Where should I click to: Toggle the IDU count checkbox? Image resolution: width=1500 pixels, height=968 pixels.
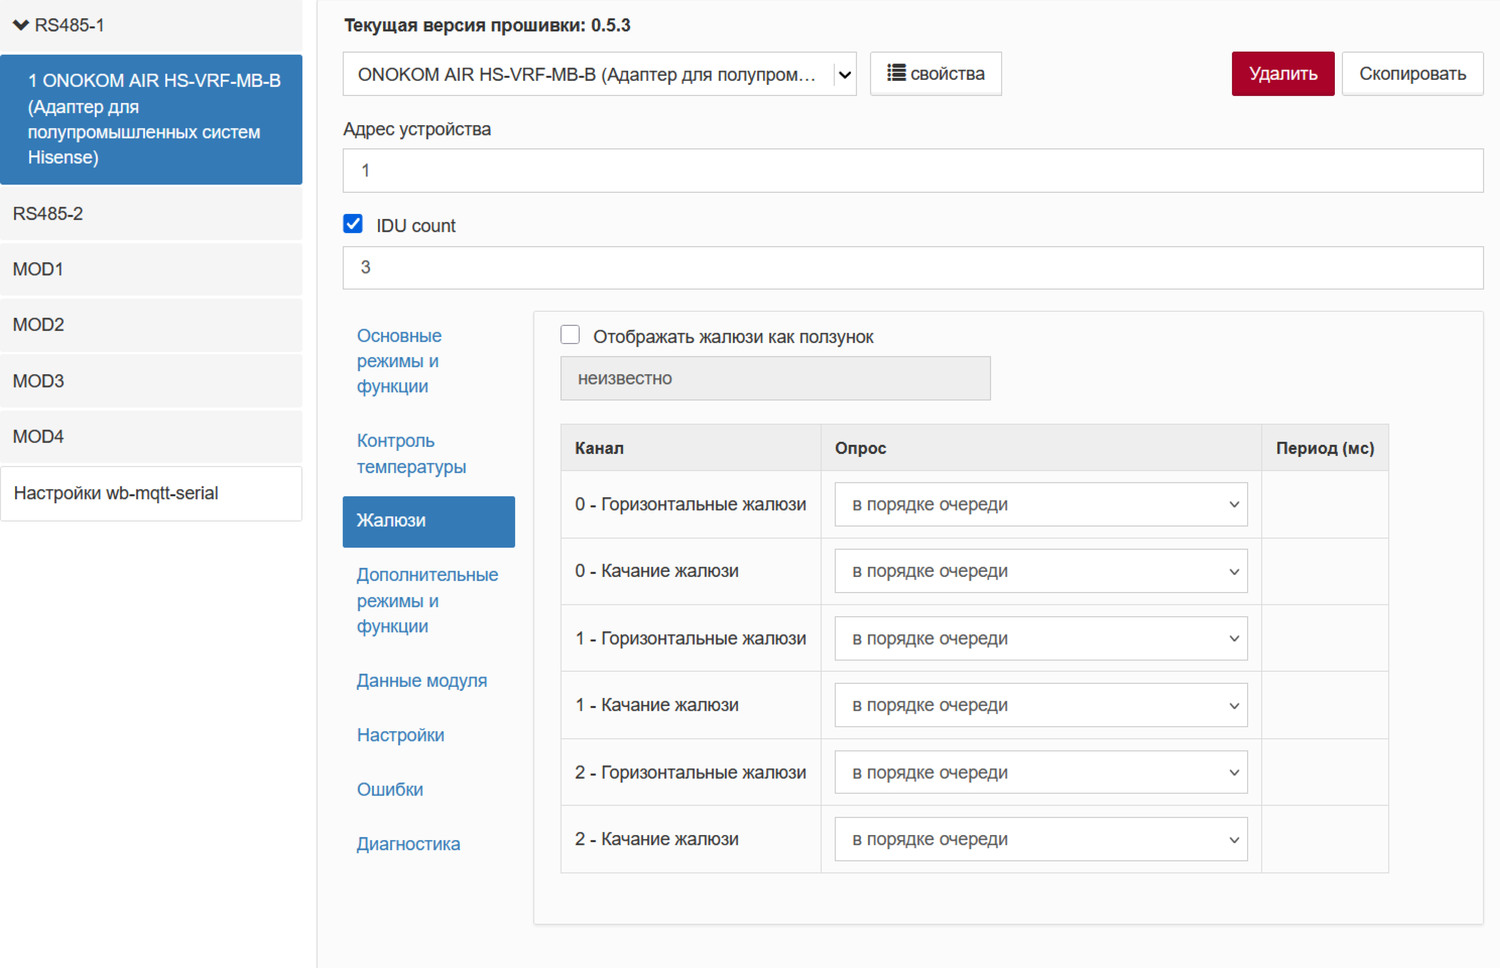(353, 224)
